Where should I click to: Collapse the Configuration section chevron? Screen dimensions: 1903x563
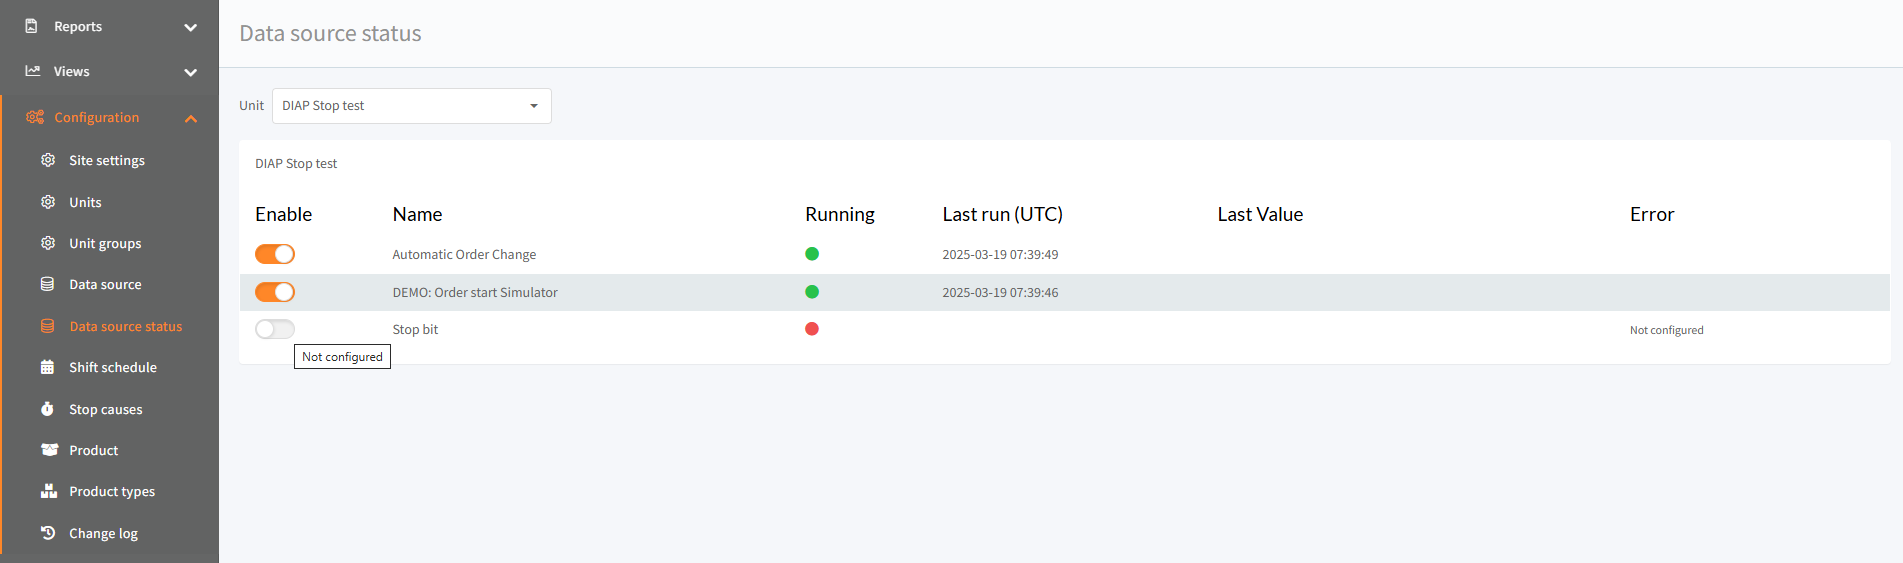[x=190, y=118]
